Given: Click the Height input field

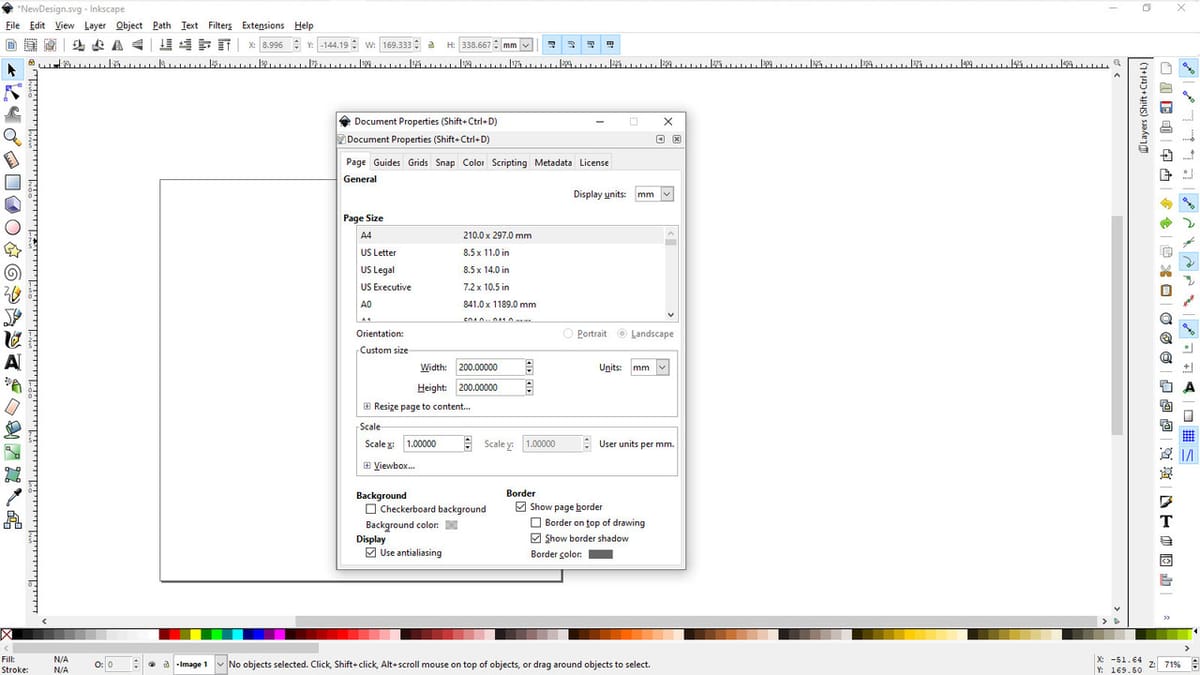Looking at the screenshot, I should (x=490, y=387).
